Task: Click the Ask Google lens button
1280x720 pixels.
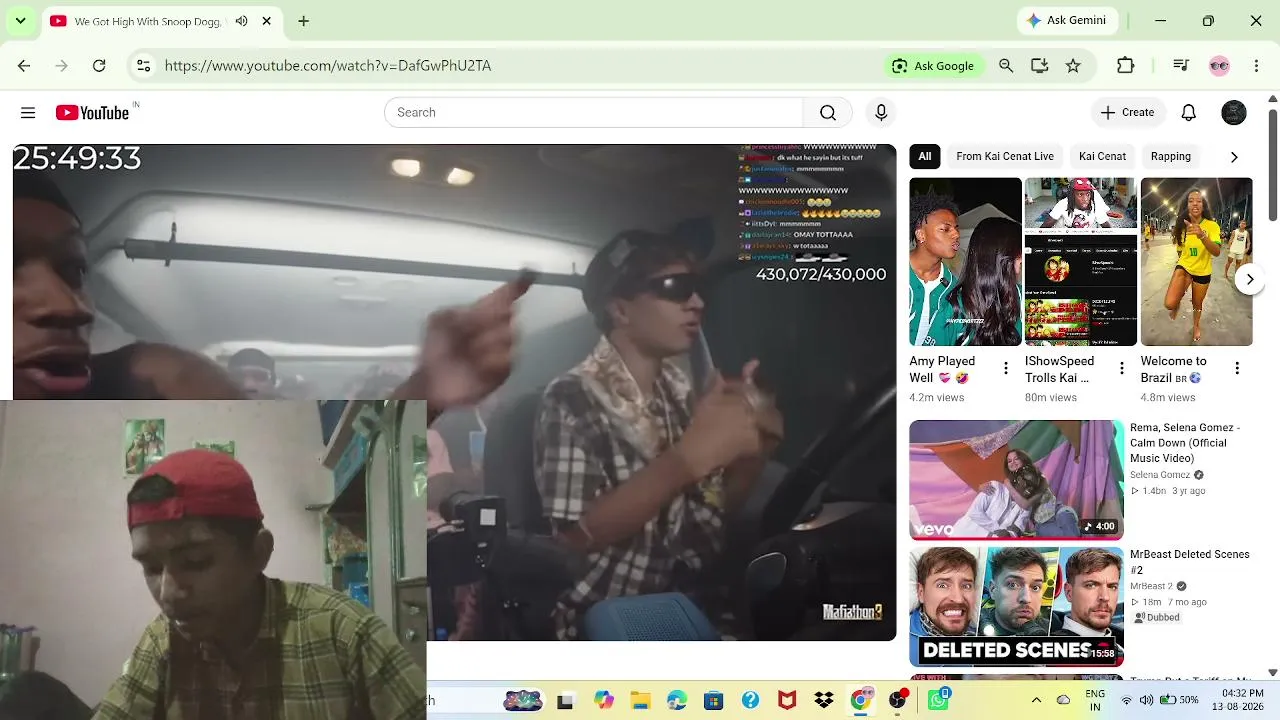Action: 933,66
